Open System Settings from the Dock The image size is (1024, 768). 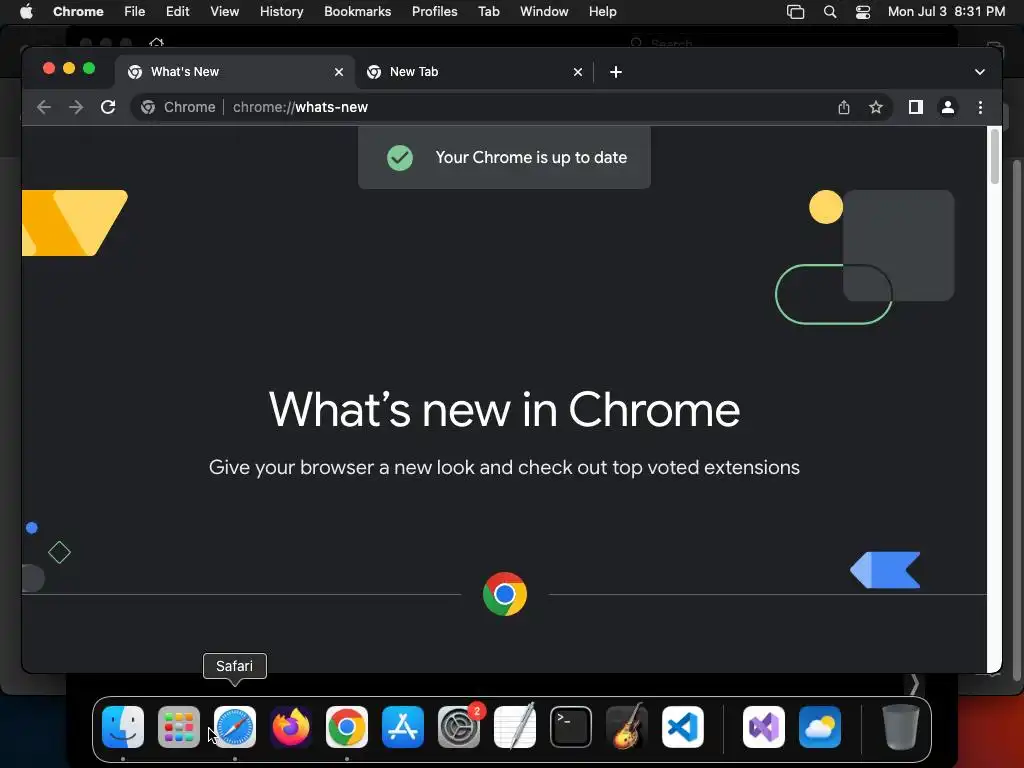point(459,727)
